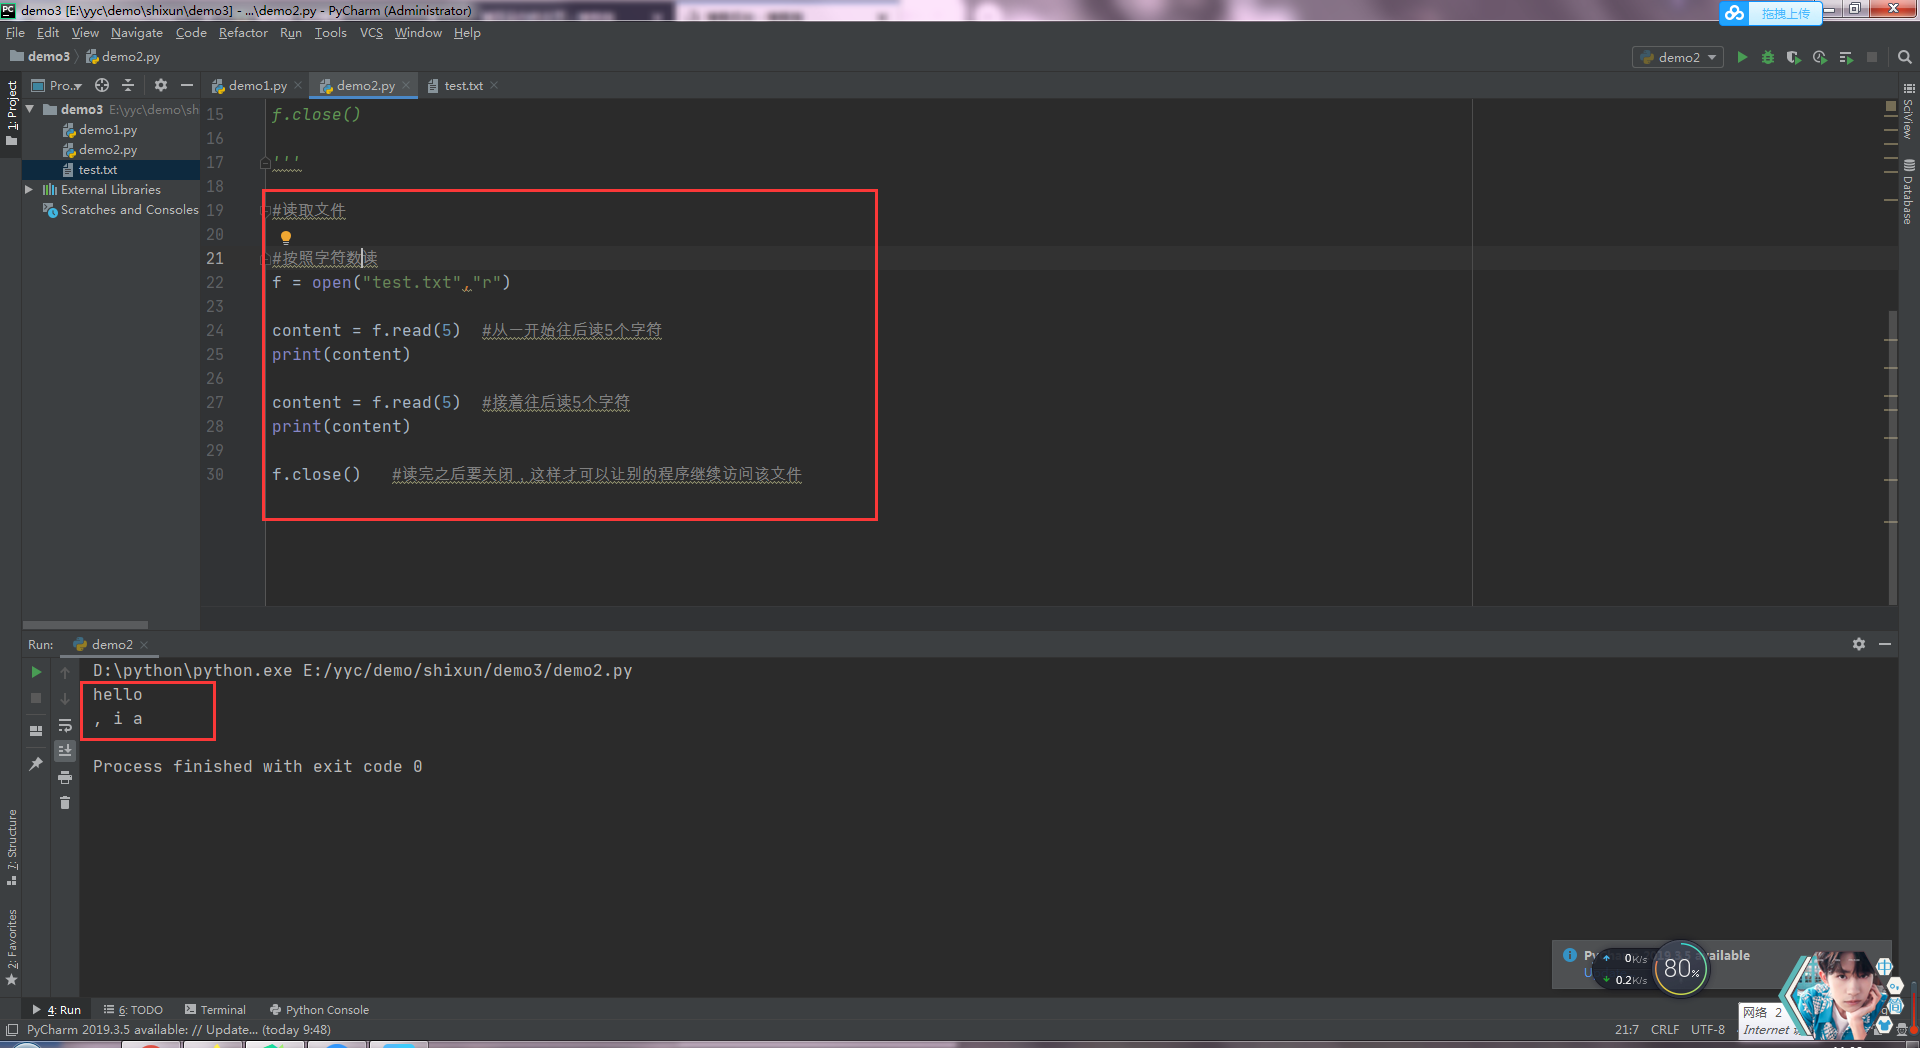Select demo1.py in the project tree
This screenshot has width=1920, height=1048.
tap(108, 130)
